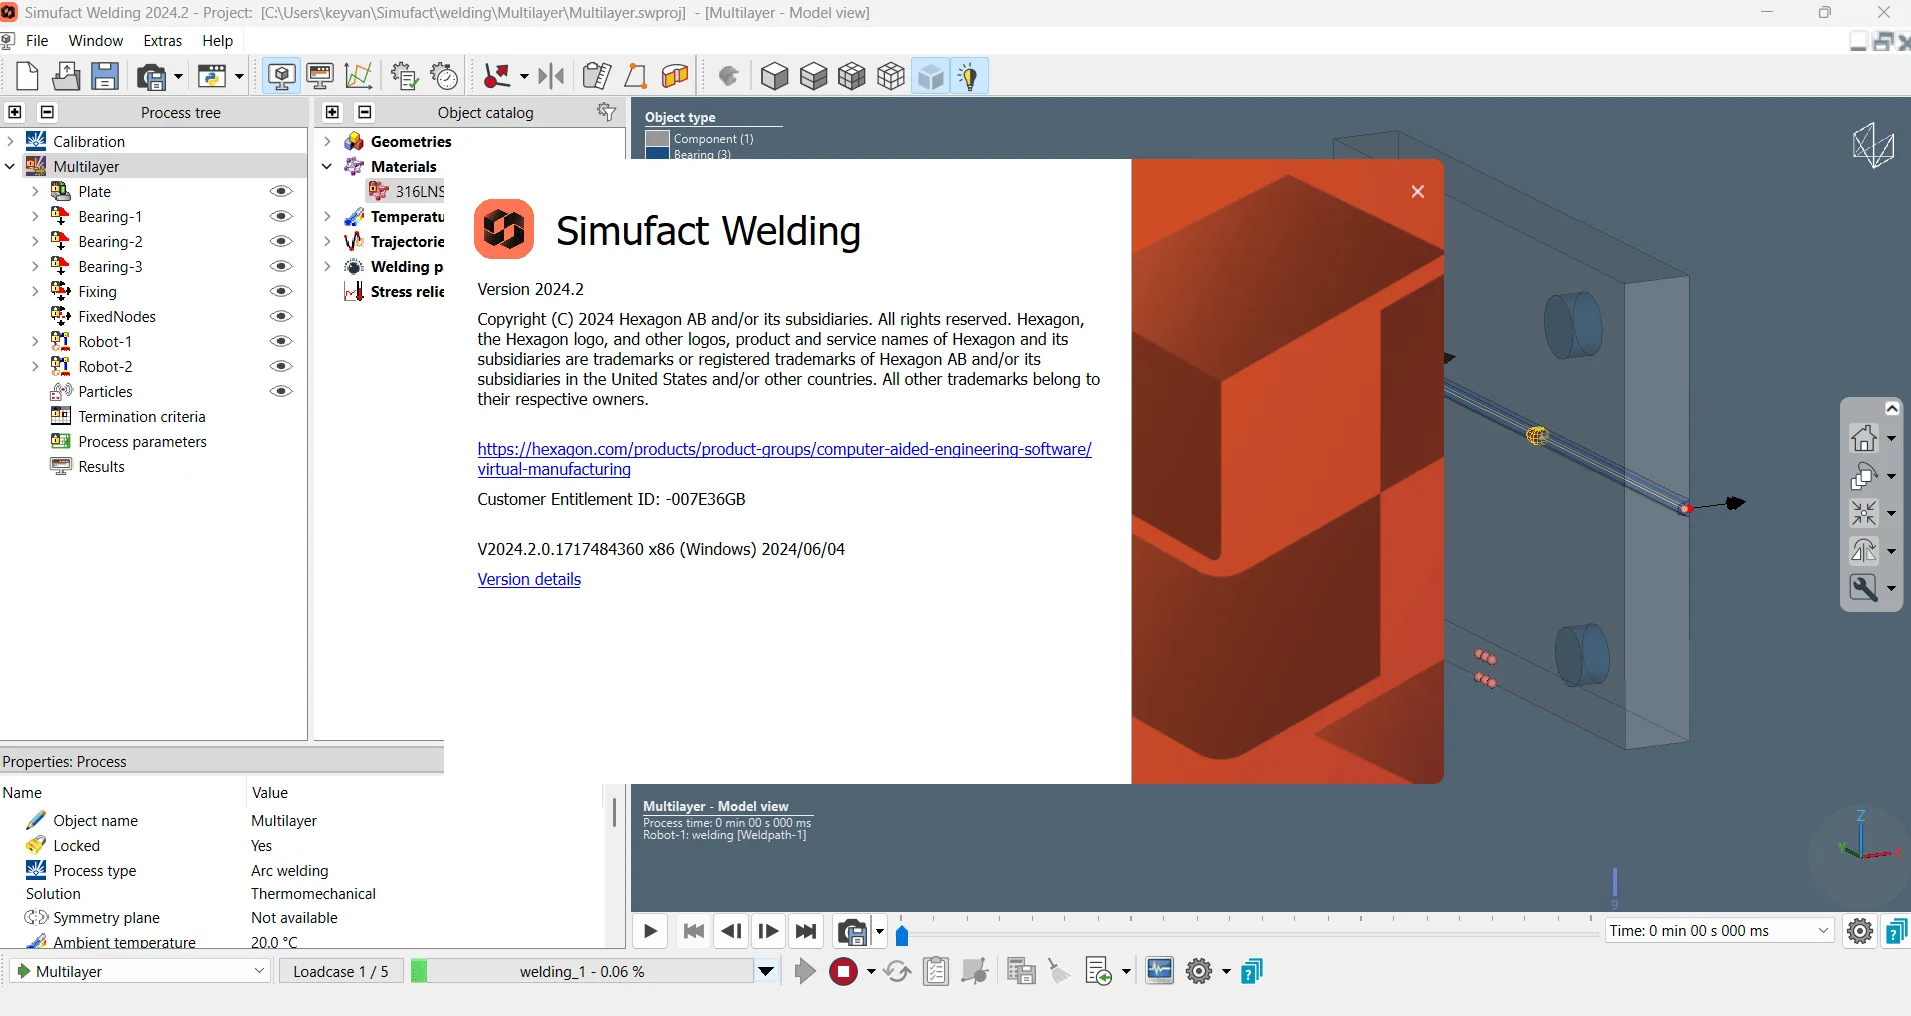This screenshot has height=1016, width=1911.
Task: Toggle the transparent blue cube display mode
Action: coord(931,76)
